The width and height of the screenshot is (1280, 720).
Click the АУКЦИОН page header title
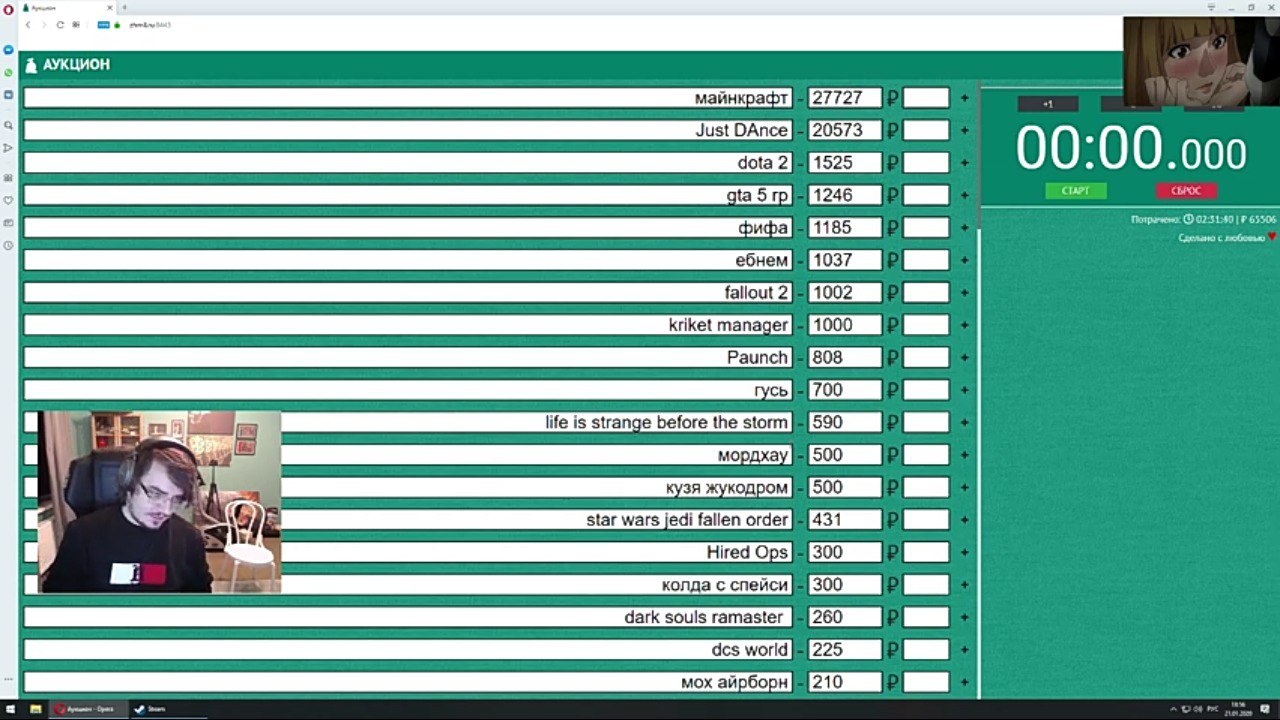[76, 64]
